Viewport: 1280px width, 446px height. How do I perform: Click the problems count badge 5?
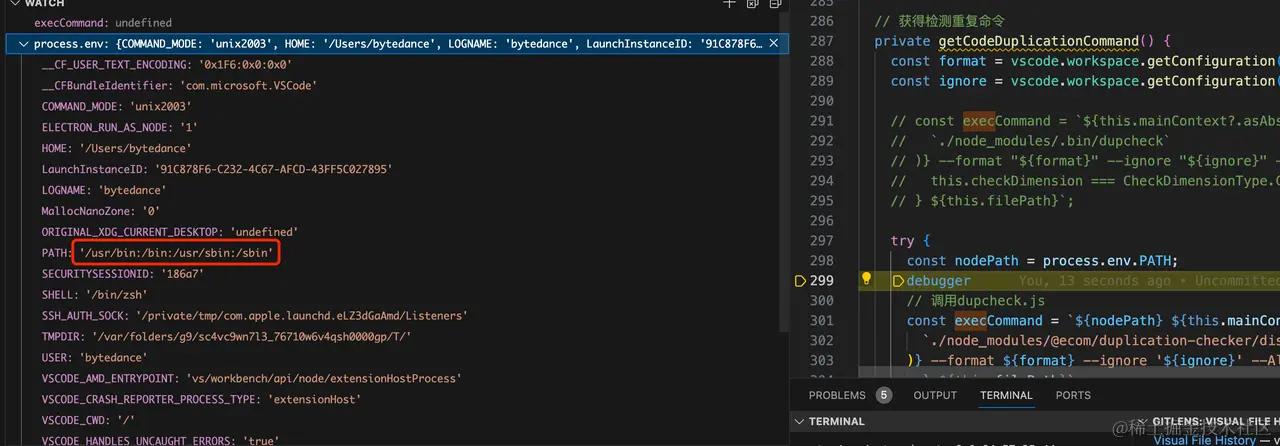(883, 395)
